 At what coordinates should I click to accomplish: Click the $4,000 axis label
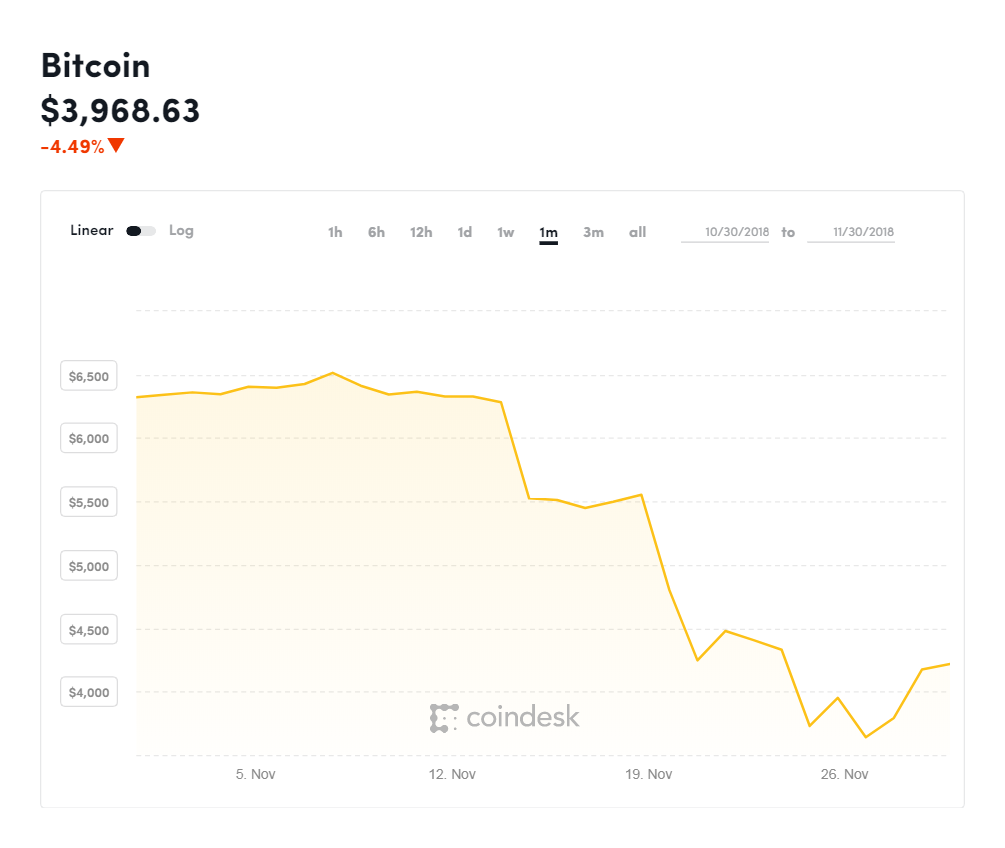tap(88, 691)
